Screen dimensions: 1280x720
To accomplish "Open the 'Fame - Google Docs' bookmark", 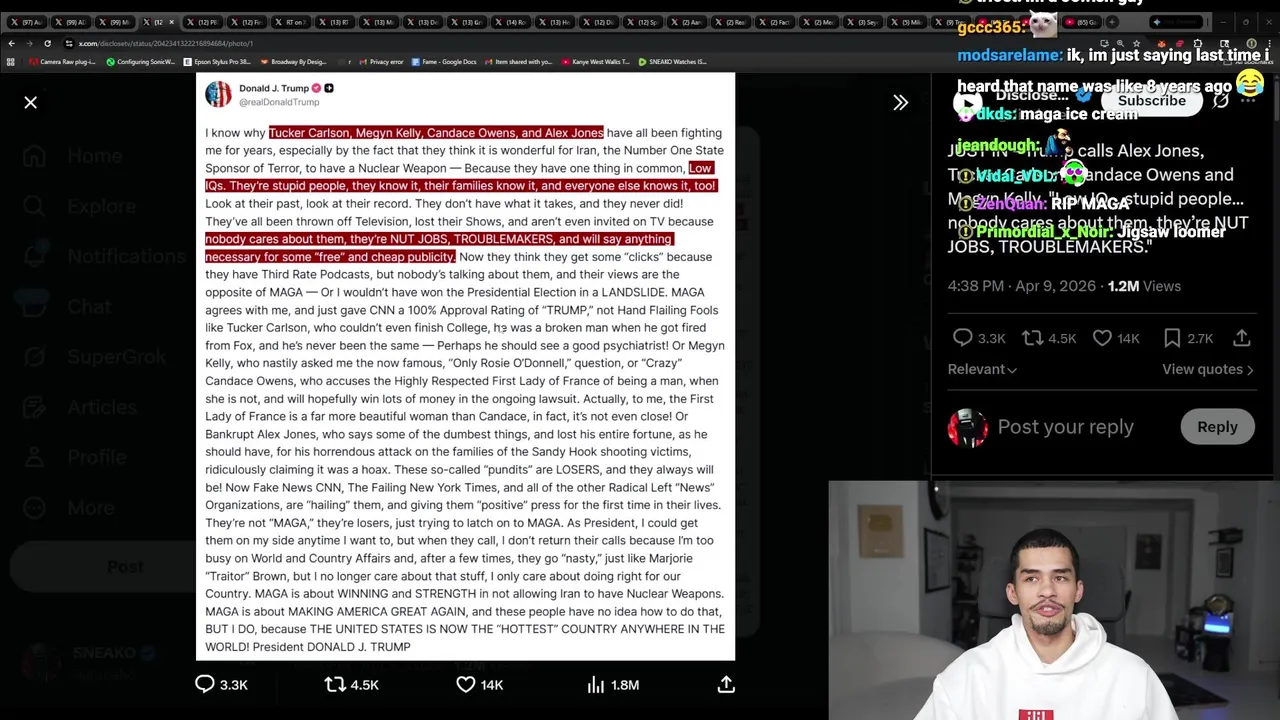I will click(445, 62).
